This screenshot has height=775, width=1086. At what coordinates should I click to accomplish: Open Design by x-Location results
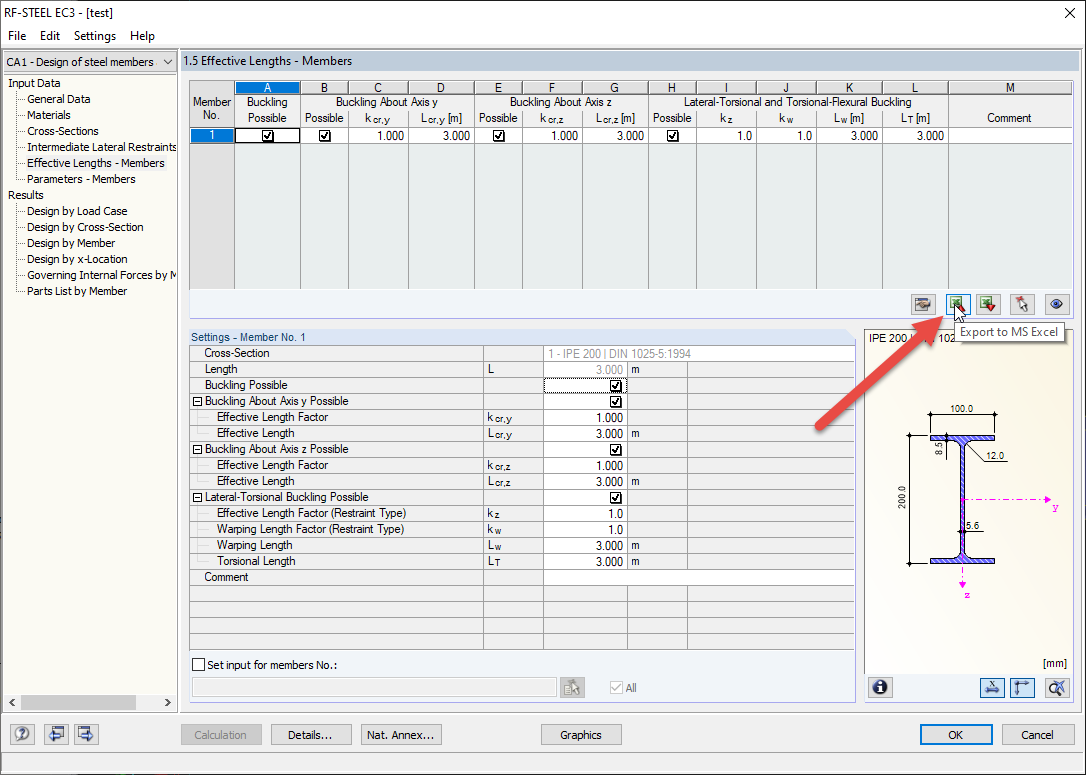(x=77, y=259)
